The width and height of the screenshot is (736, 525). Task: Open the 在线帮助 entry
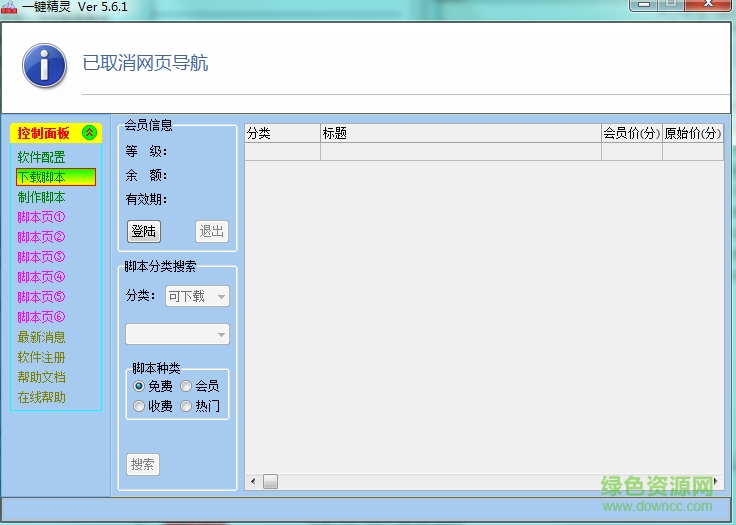coord(41,397)
